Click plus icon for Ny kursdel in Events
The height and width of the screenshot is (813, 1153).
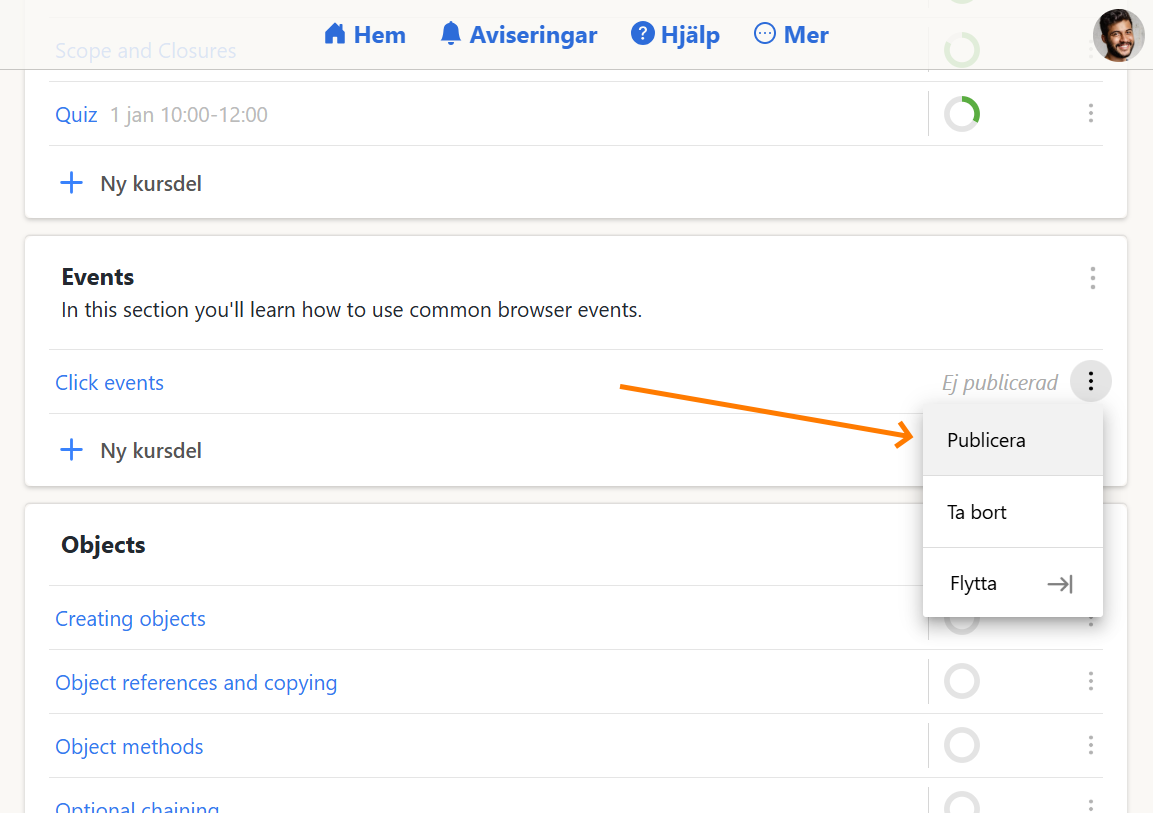pyautogui.click(x=72, y=450)
